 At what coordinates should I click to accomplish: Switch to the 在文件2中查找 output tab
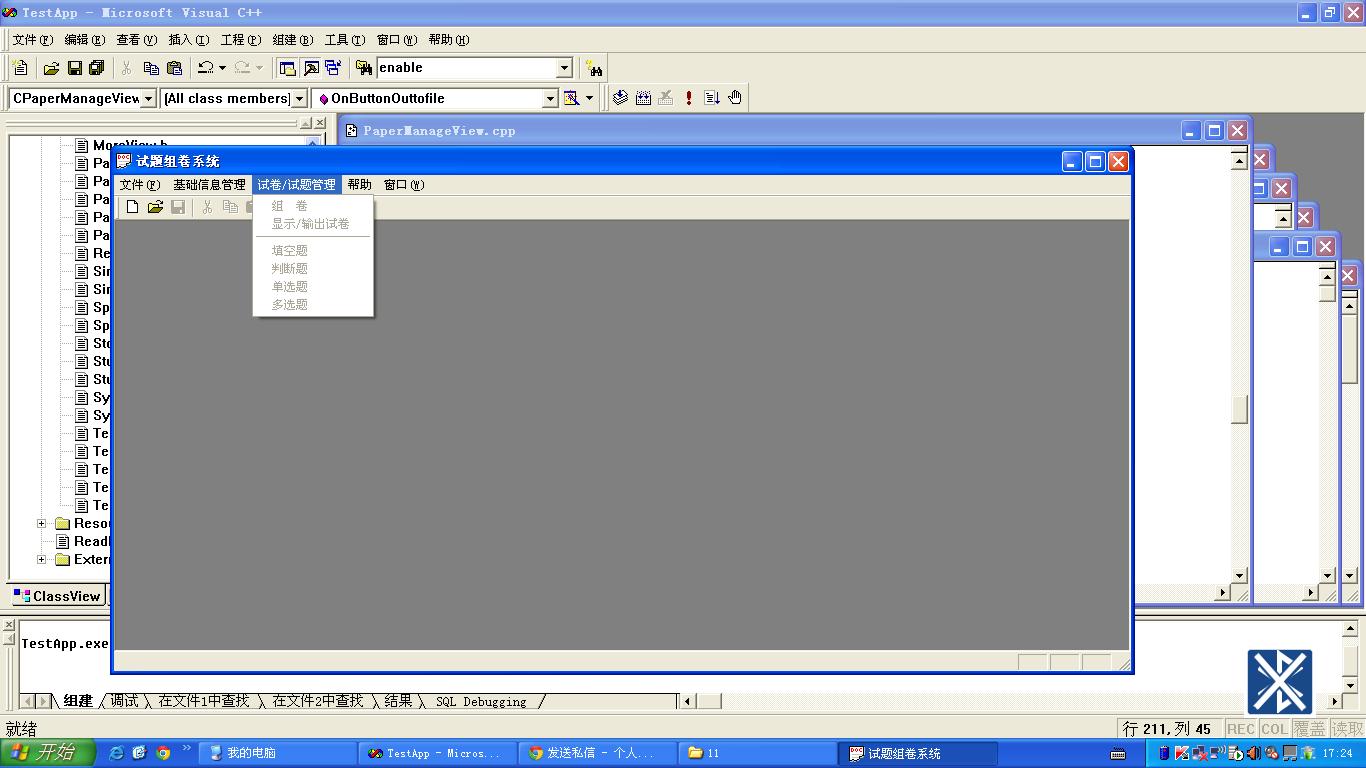tap(318, 701)
